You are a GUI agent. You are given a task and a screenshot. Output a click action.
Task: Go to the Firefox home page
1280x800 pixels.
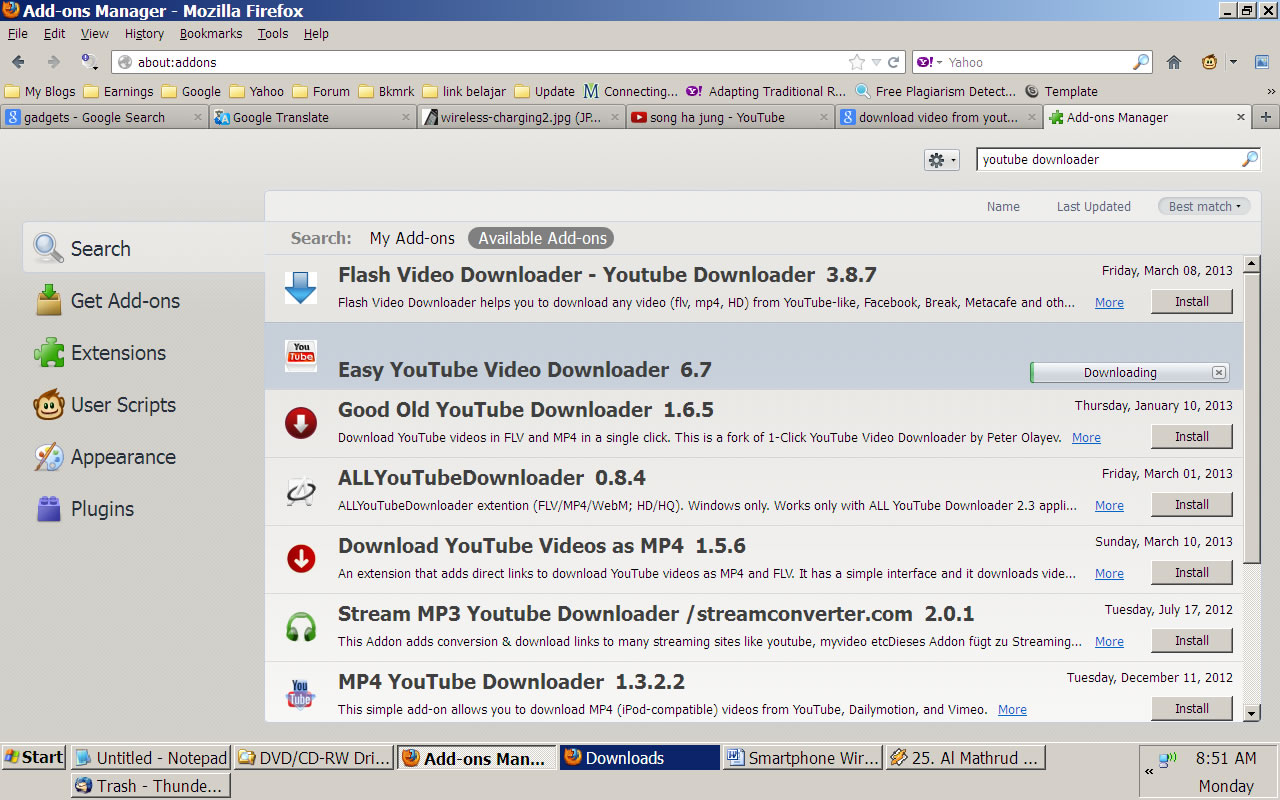1174,62
